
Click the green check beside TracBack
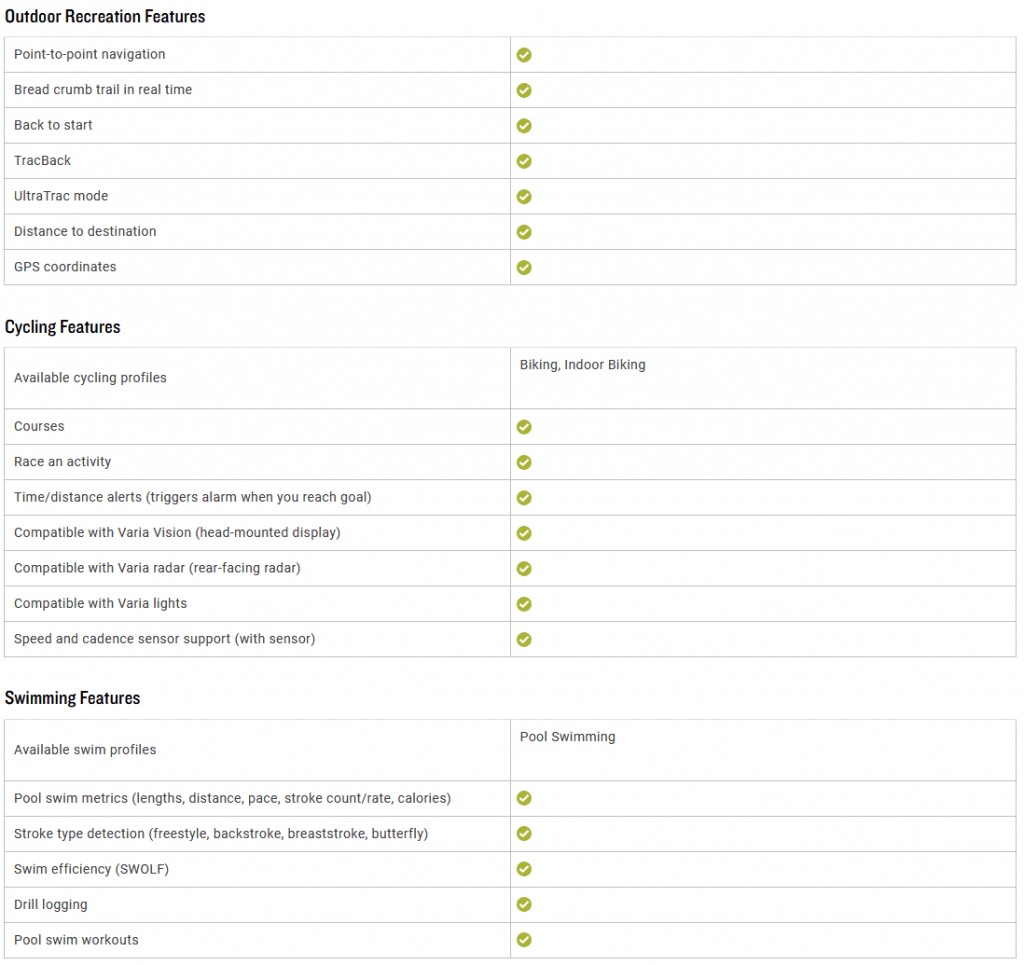pos(524,161)
